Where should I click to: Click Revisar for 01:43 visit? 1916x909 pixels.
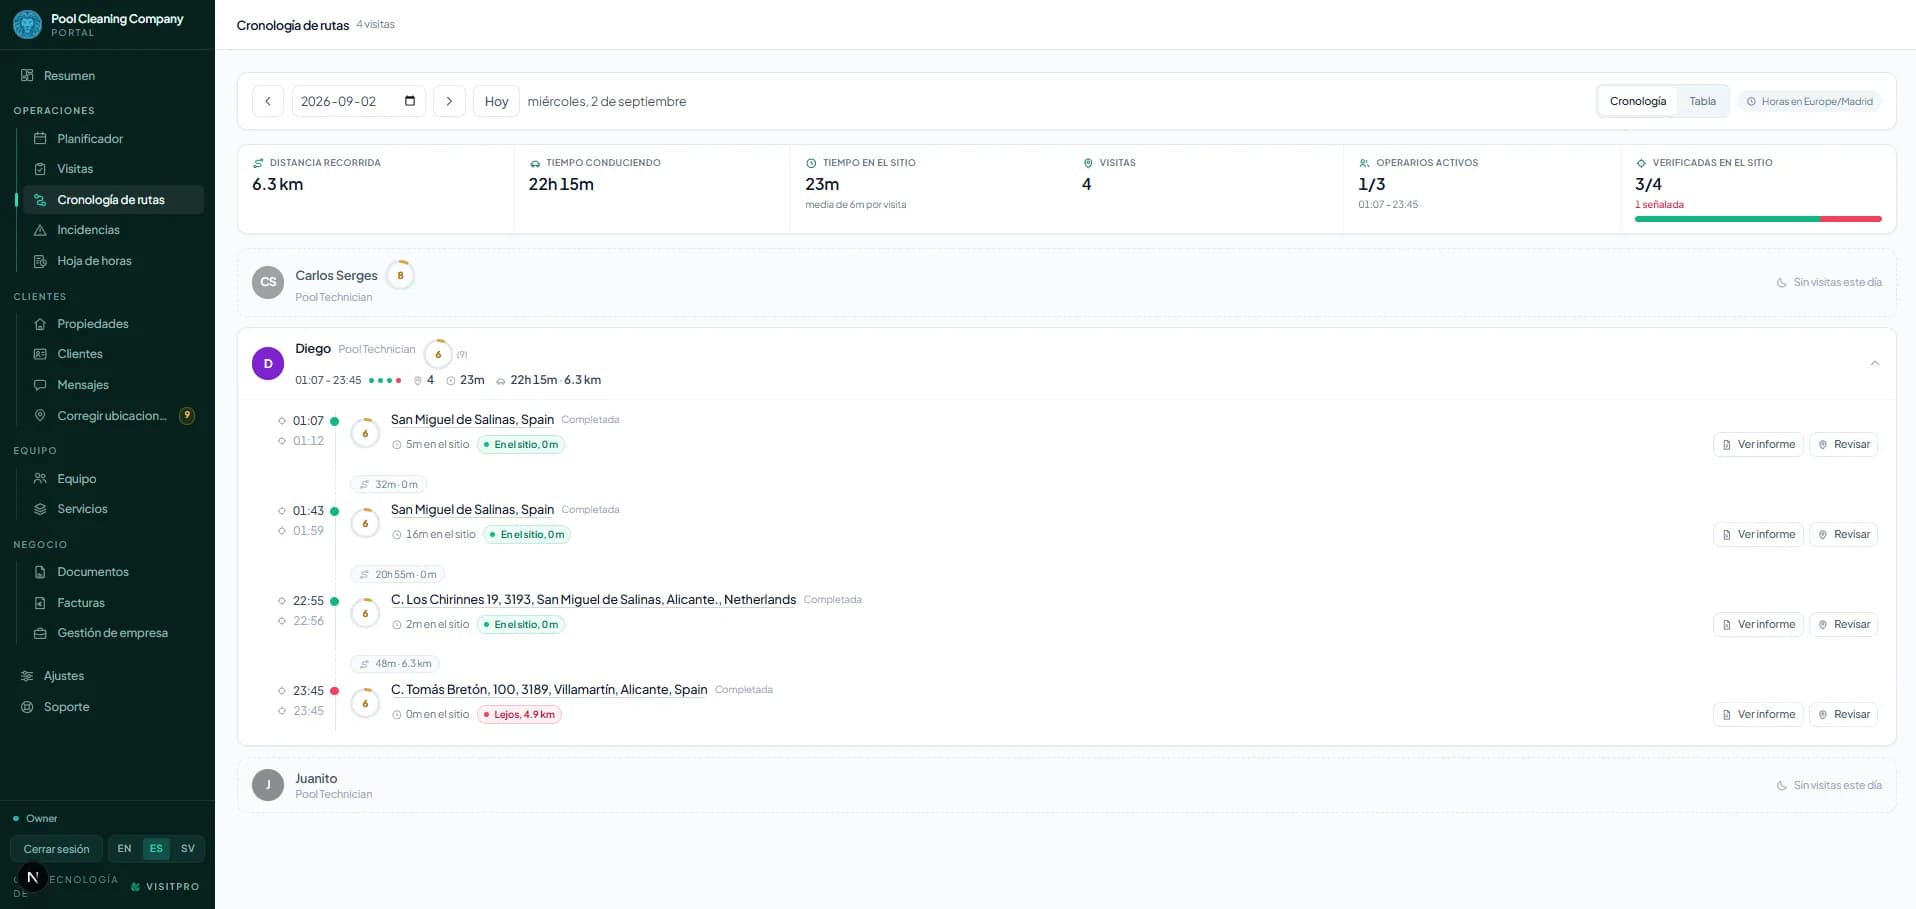[1843, 534]
